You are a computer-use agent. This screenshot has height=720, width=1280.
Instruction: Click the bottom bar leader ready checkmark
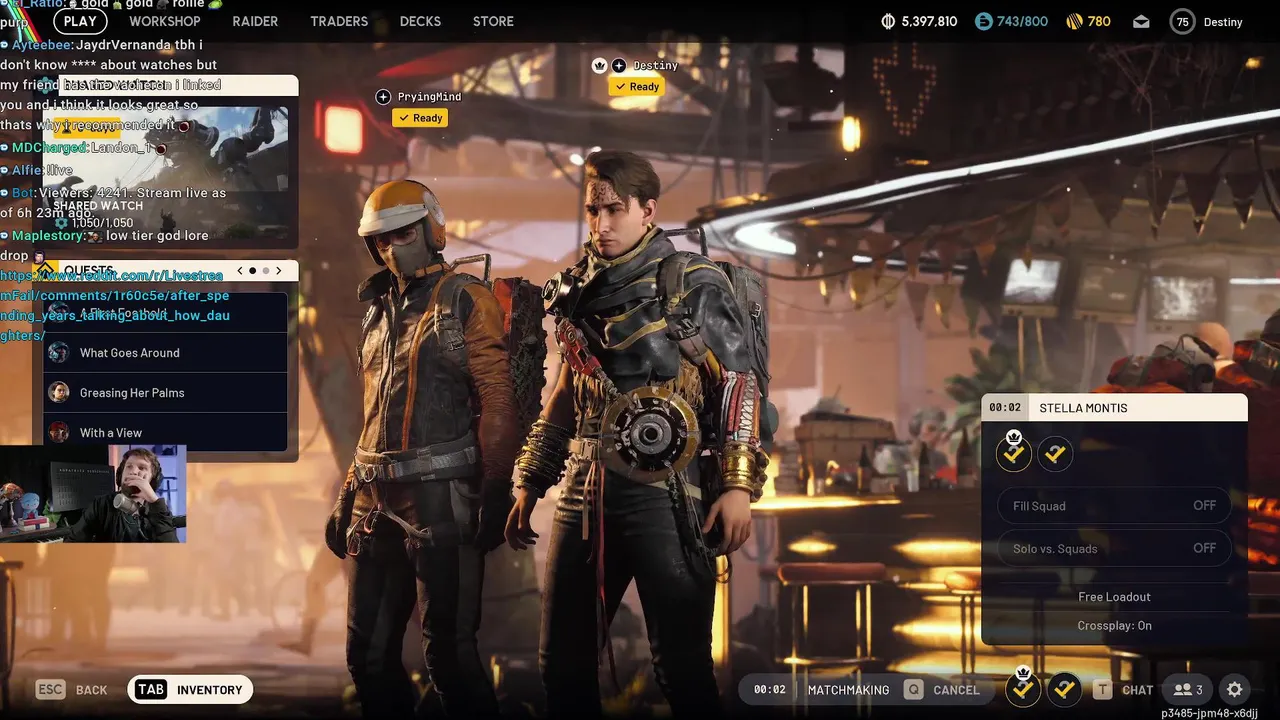[1023, 689]
